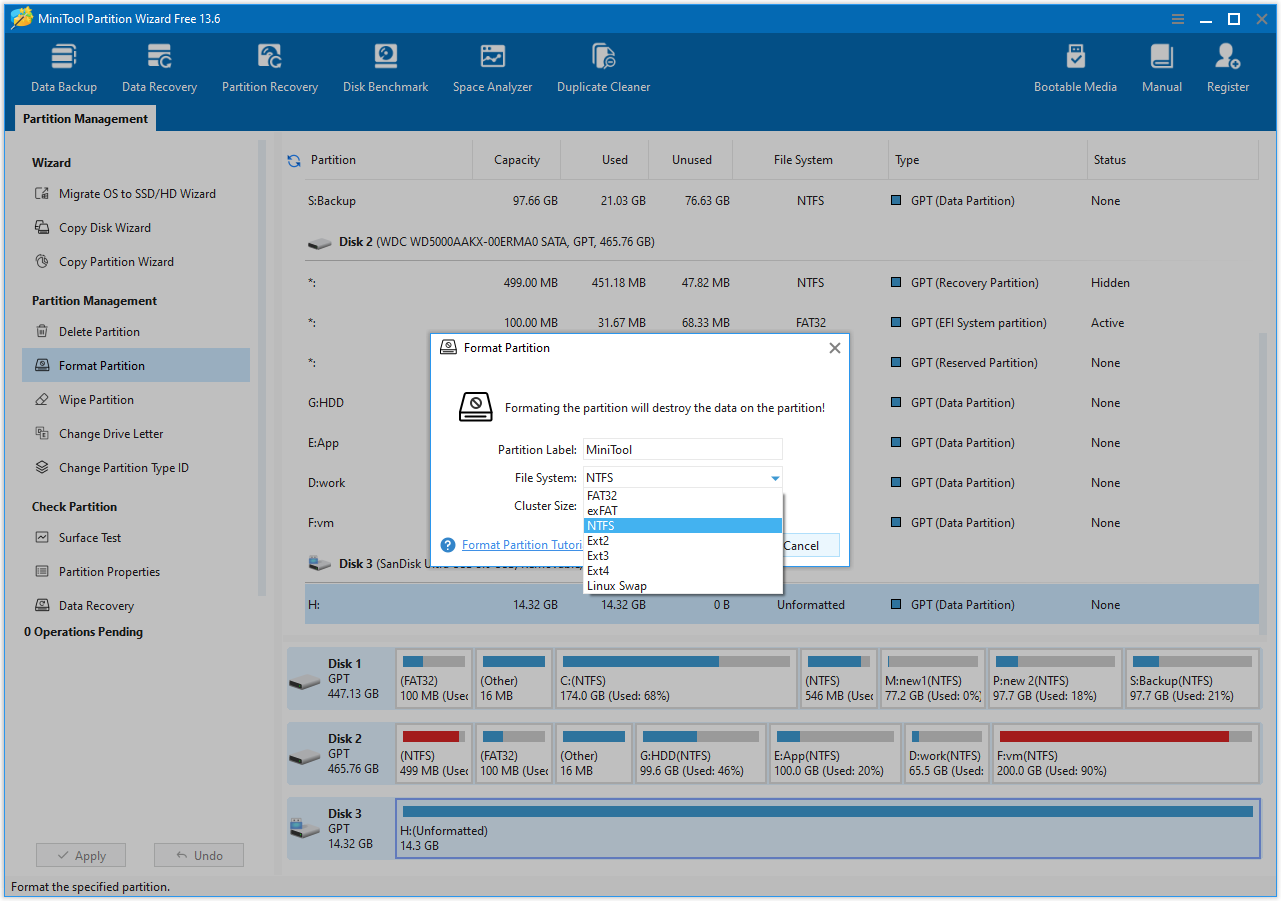Image resolution: width=1281 pixels, height=901 pixels.
Task: Launch the Duplicate Cleaner tool
Action: pyautogui.click(x=603, y=67)
